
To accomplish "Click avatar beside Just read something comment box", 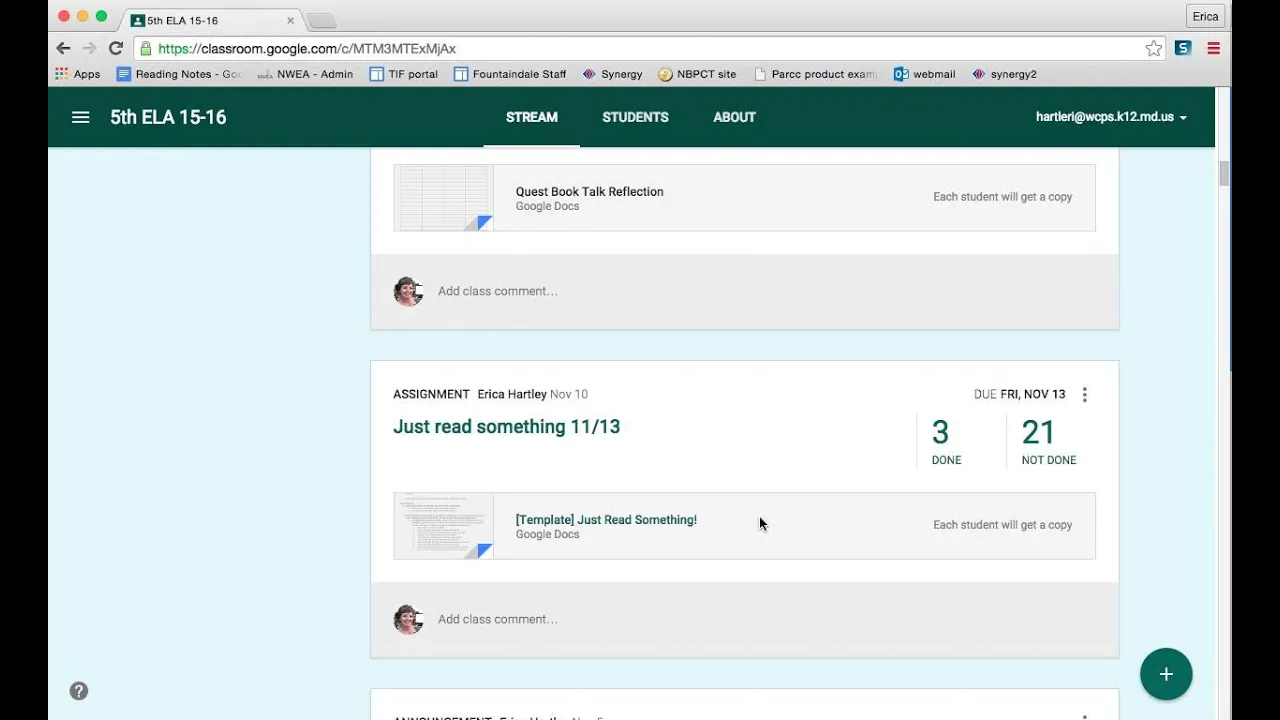I will [408, 619].
